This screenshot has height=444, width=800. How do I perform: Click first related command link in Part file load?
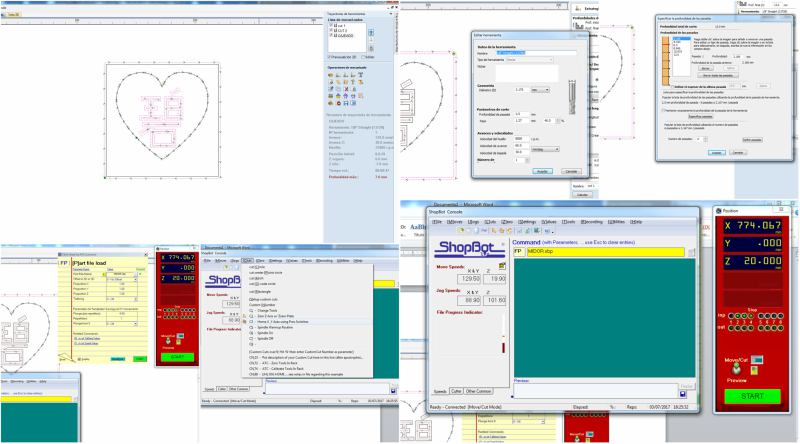click(87, 338)
